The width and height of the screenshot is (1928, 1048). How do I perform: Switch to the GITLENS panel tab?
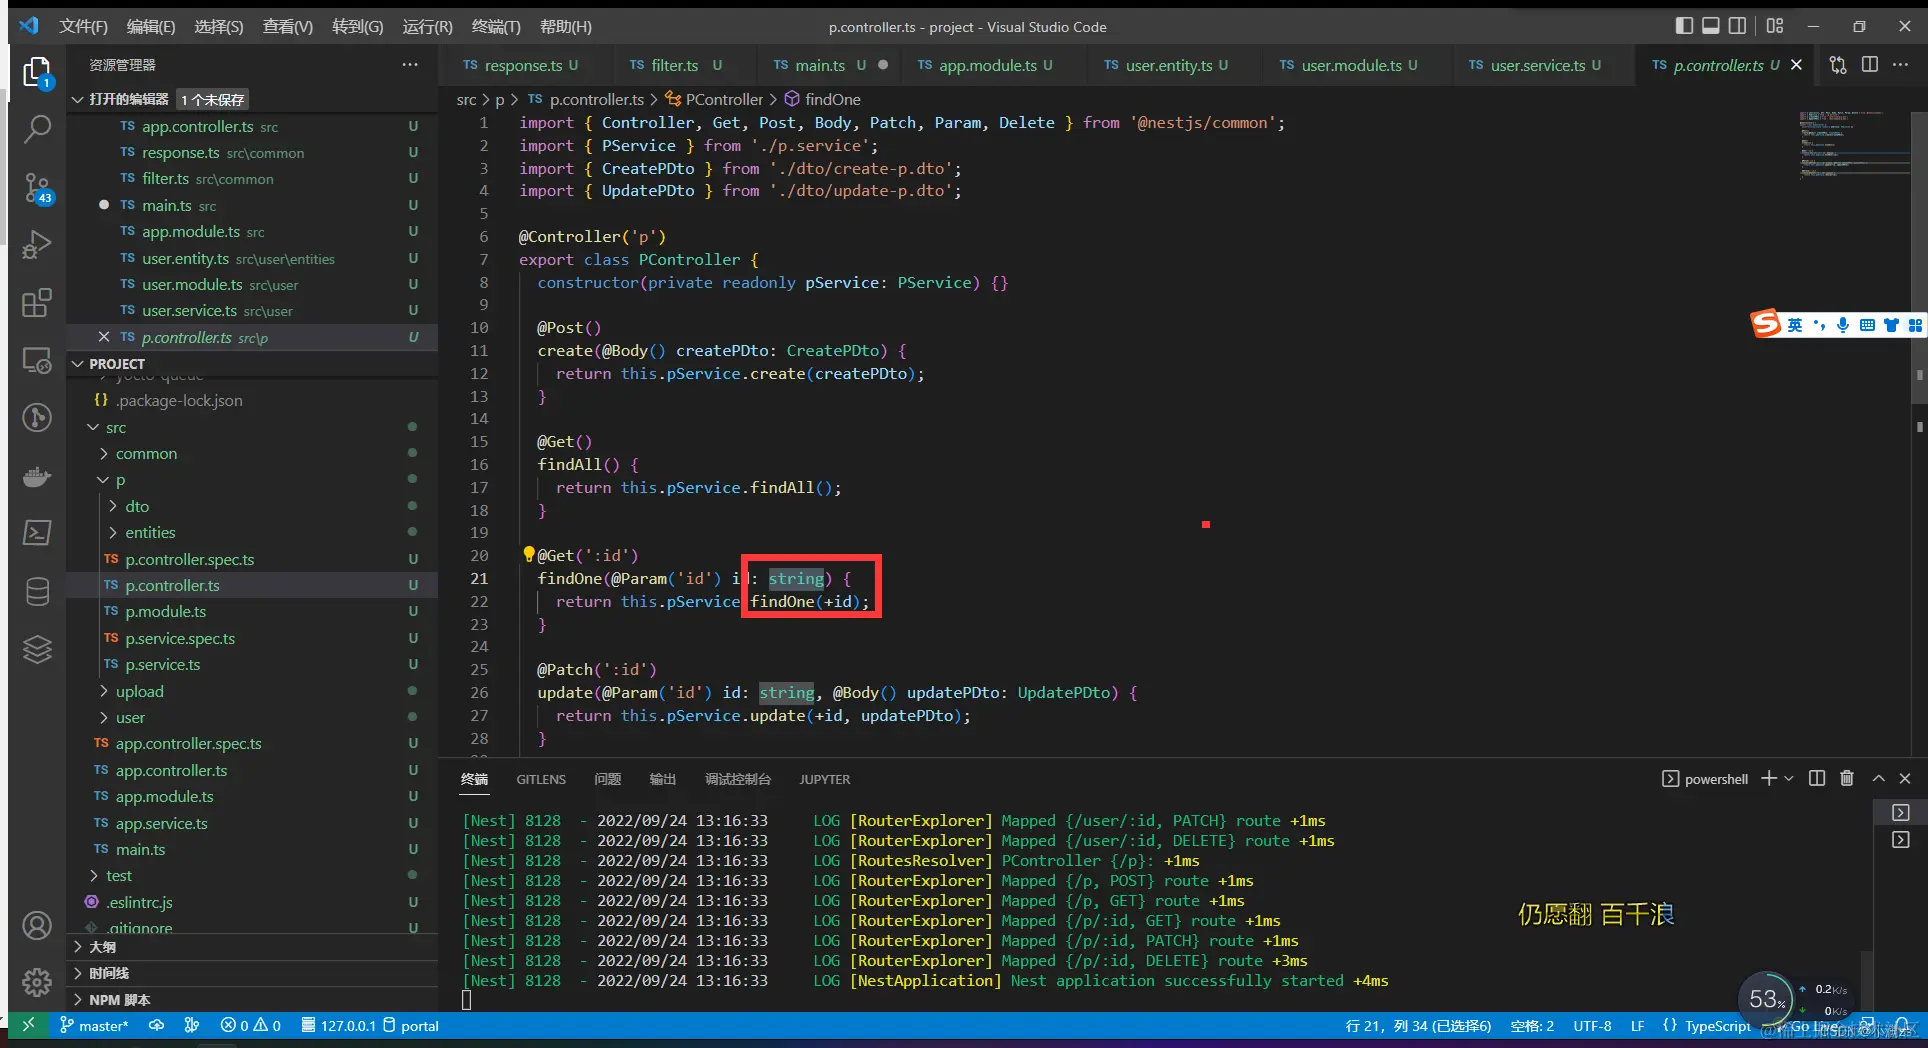(541, 779)
